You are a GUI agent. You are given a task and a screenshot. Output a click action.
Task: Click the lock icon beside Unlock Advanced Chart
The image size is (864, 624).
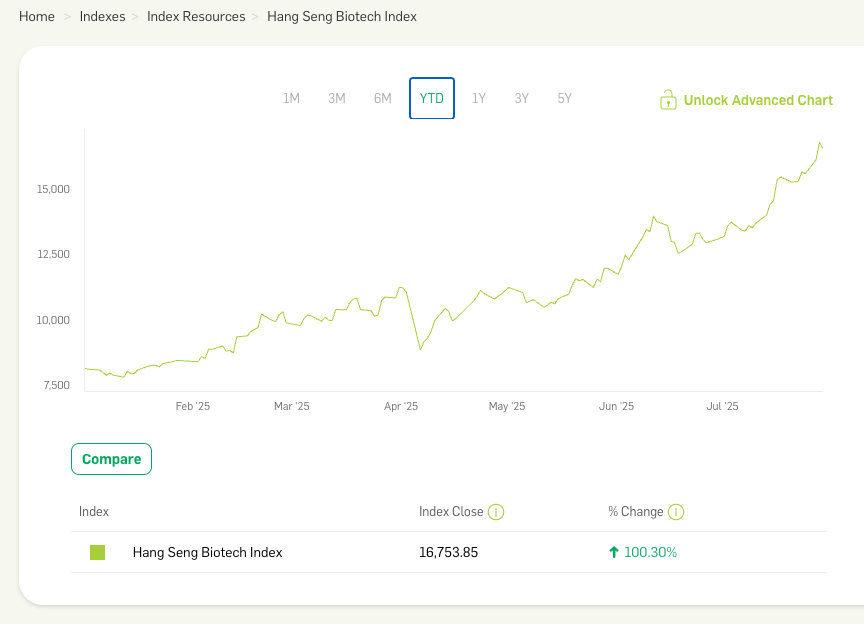[x=668, y=99]
